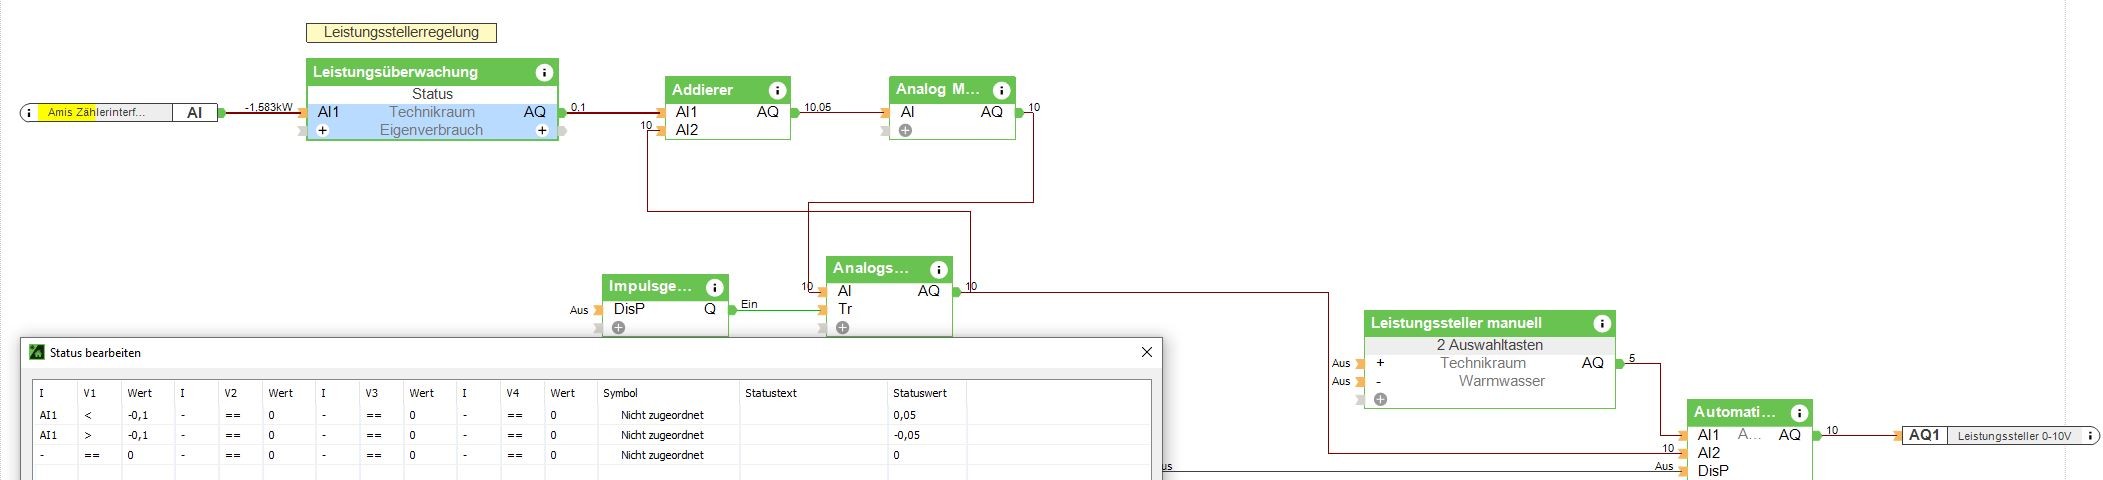This screenshot has height=480, width=2103.
Task: Open info icon on Leistungsüberwachung block
Action: (x=544, y=72)
